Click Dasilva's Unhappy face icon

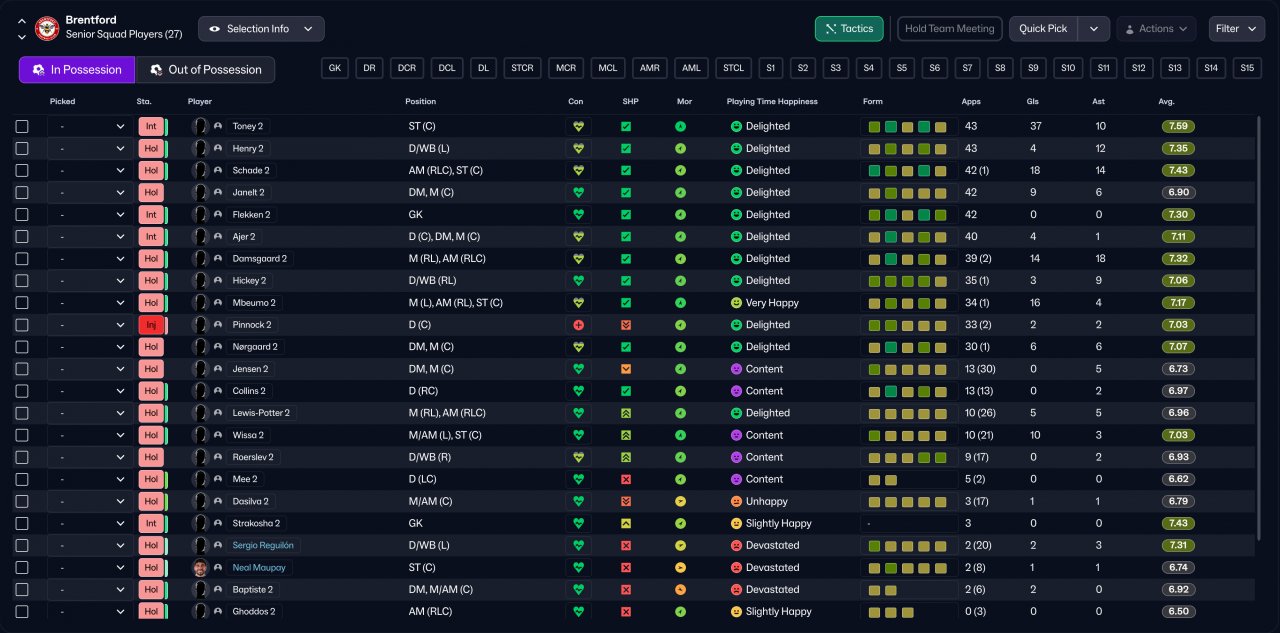click(736, 502)
